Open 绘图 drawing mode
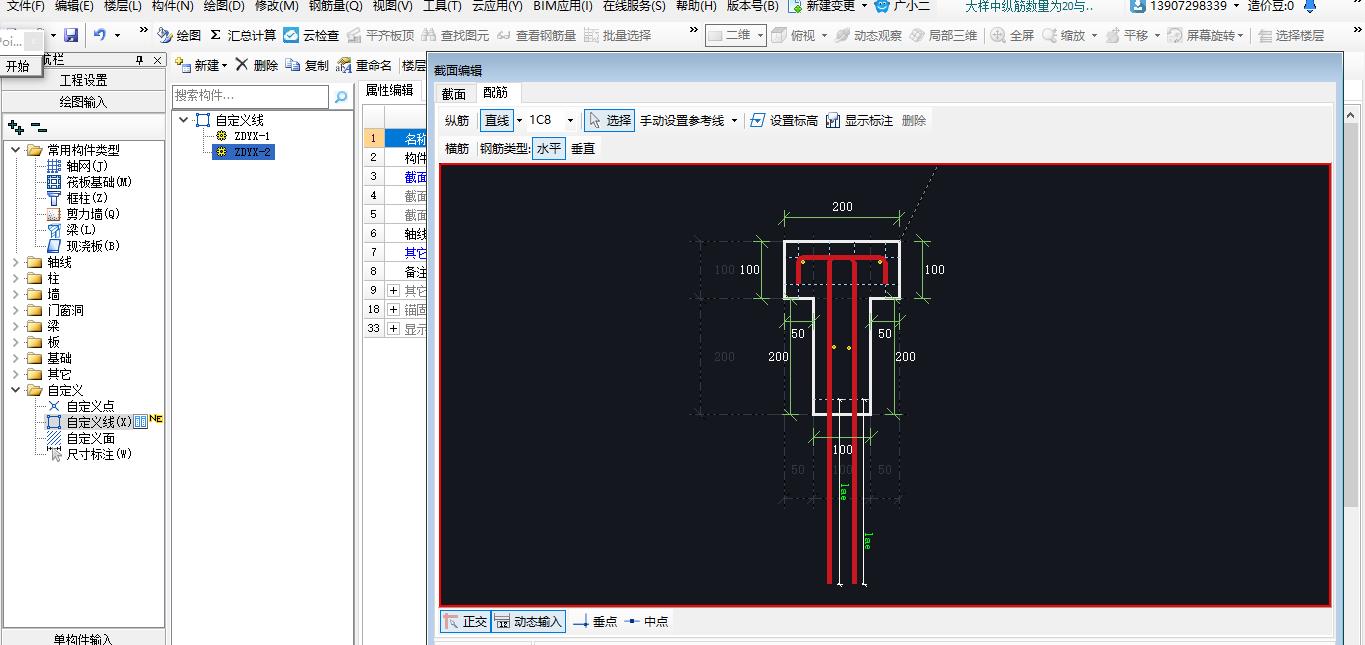Viewport: 1365px width, 645px height. (x=179, y=35)
